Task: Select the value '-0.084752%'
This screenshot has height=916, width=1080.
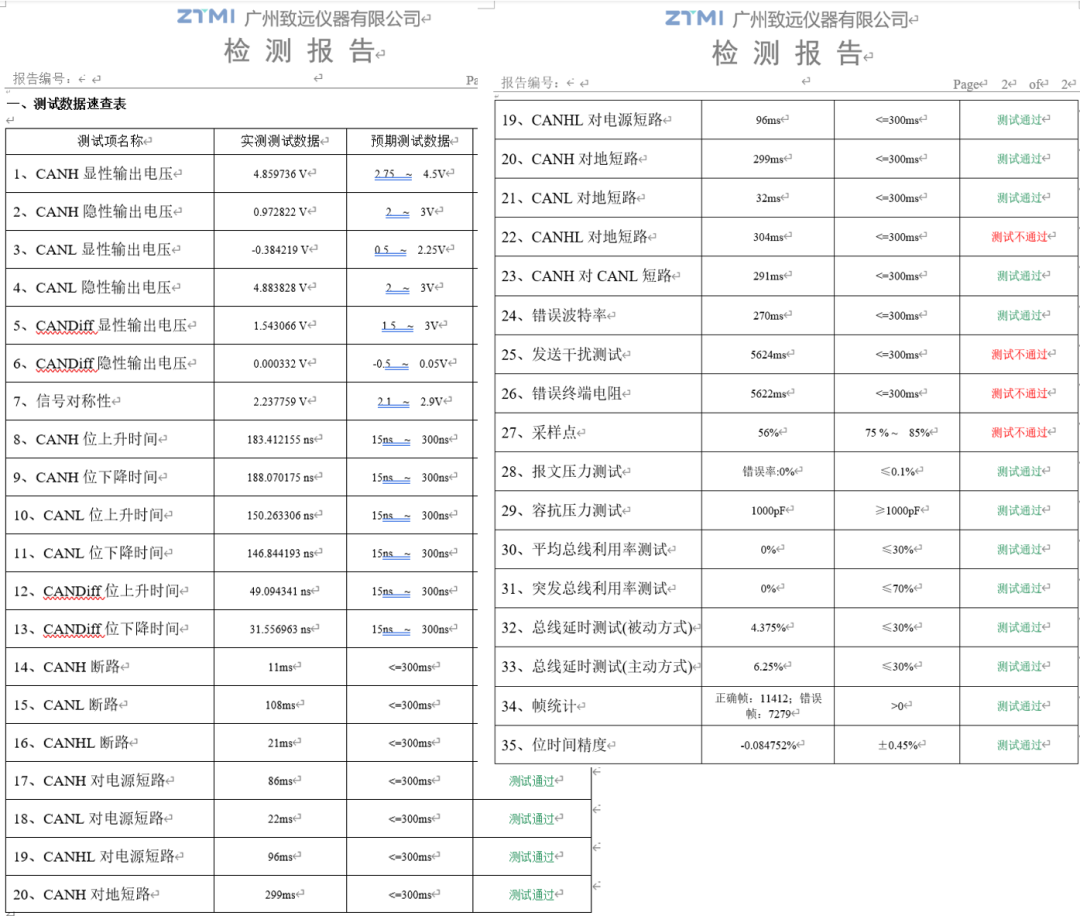Action: click(x=768, y=746)
